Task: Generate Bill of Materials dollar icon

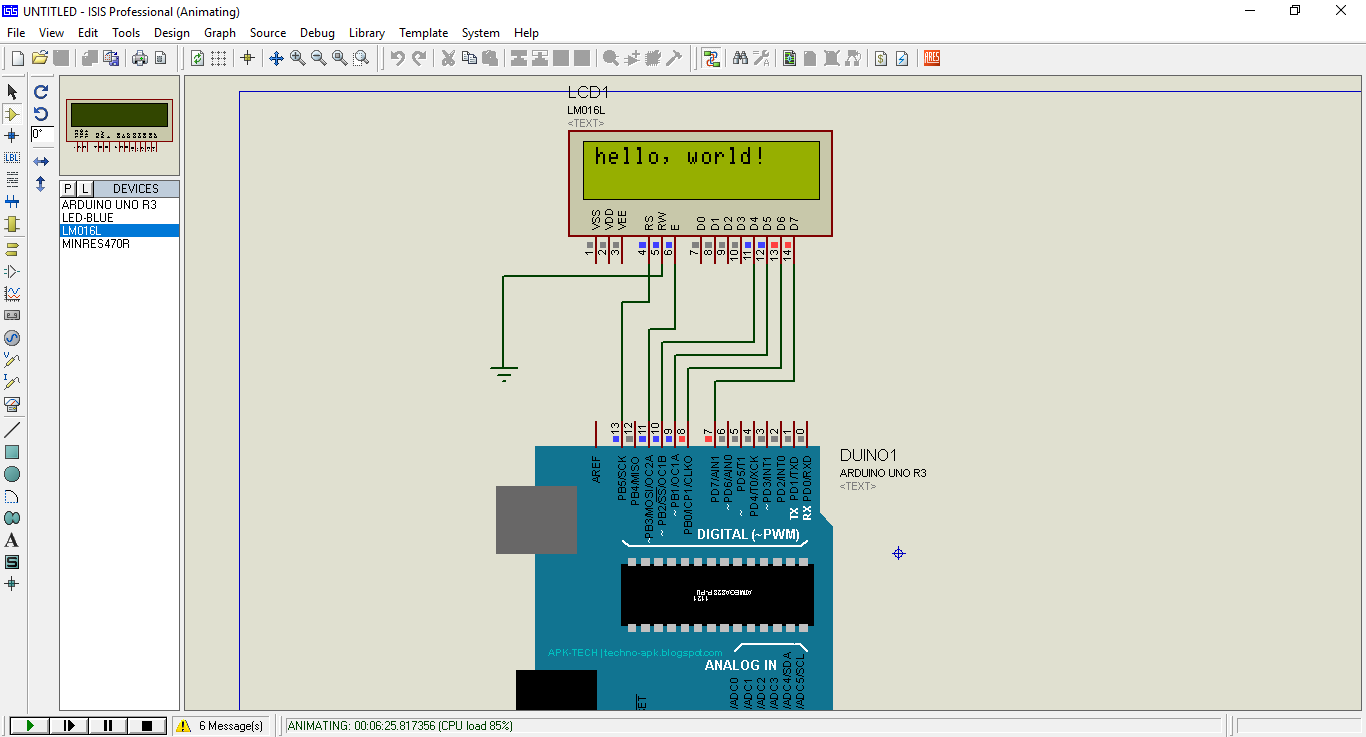Action: (881, 58)
